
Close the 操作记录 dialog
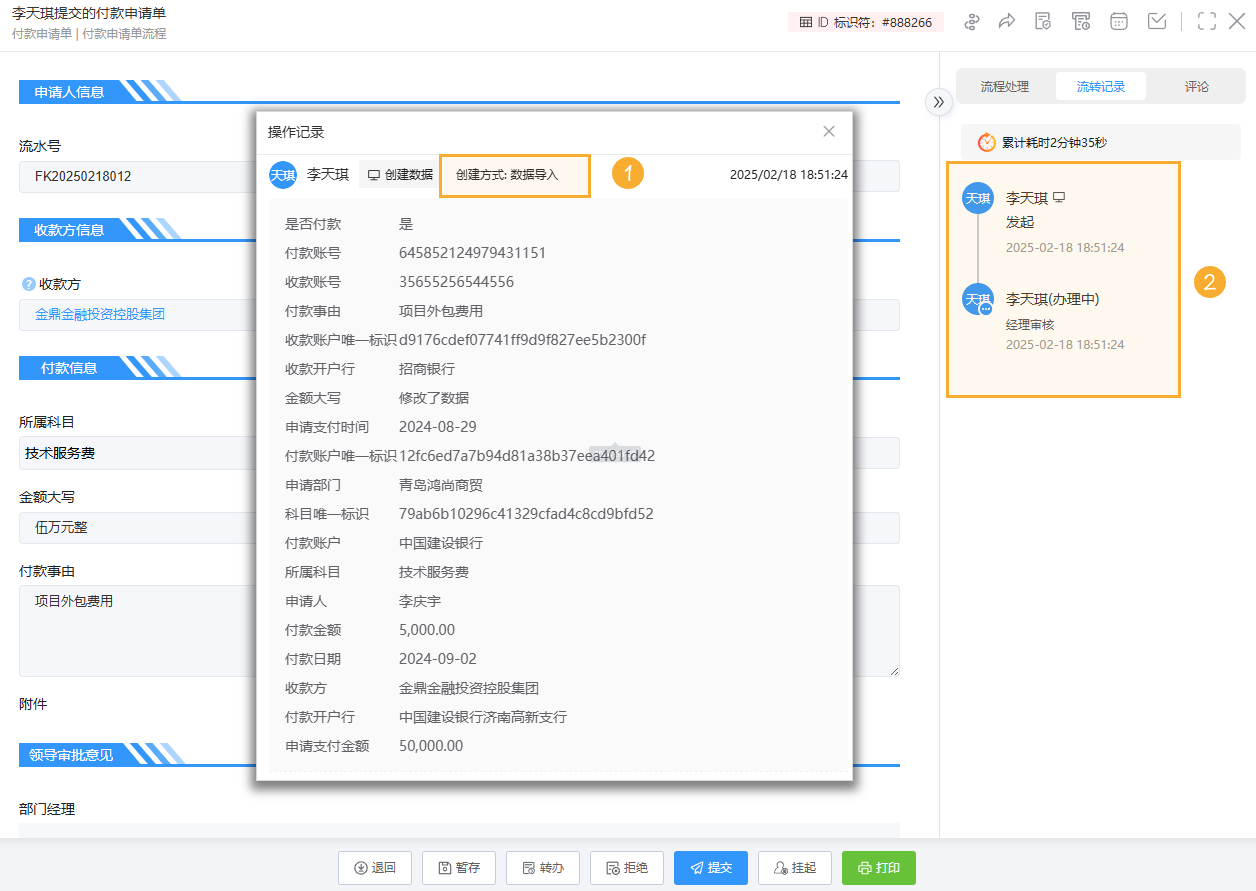coord(829,131)
